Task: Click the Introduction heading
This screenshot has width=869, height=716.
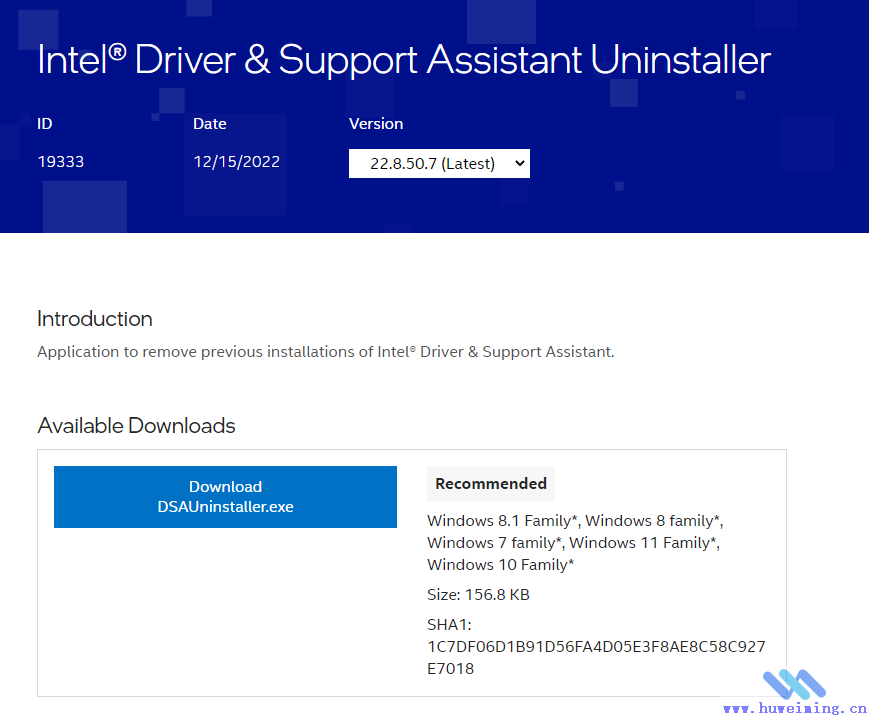Action: pos(95,319)
